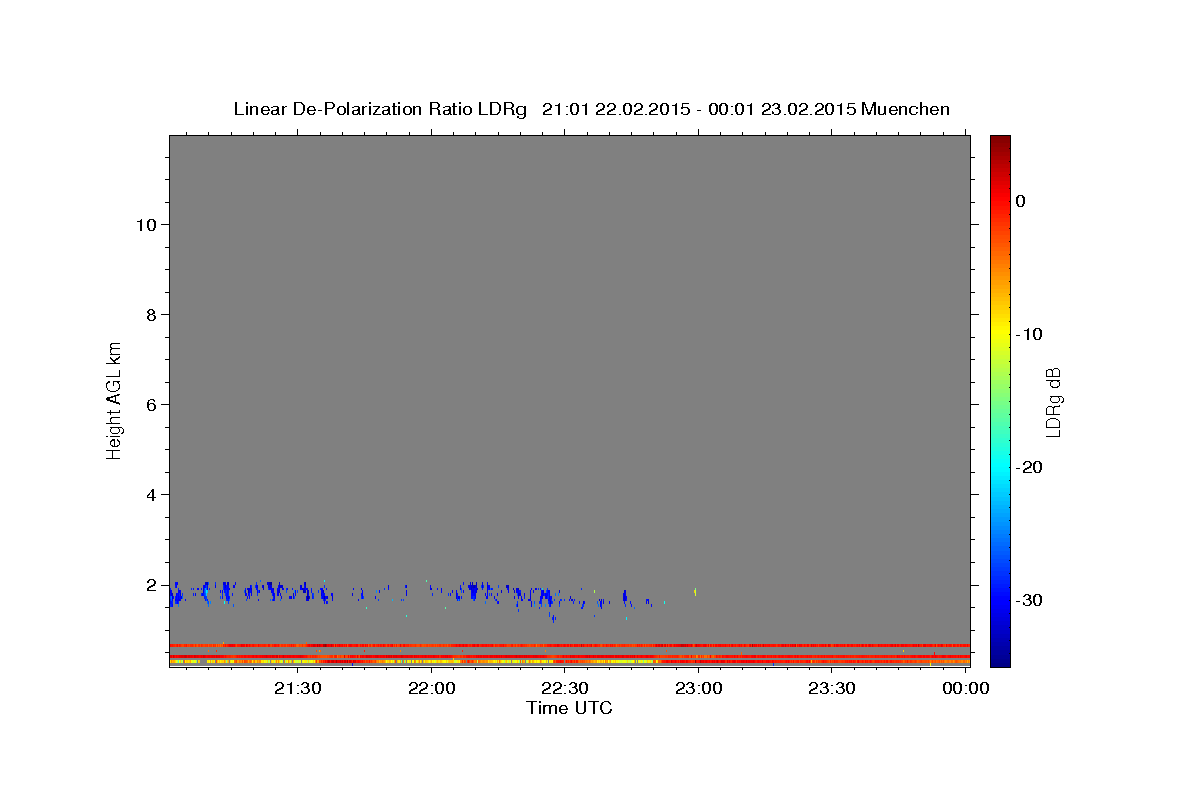The height and width of the screenshot is (800, 1200).
Task: Click the plot title 'Linear De-Polarization Ratio LDRg'
Action: tap(380, 109)
